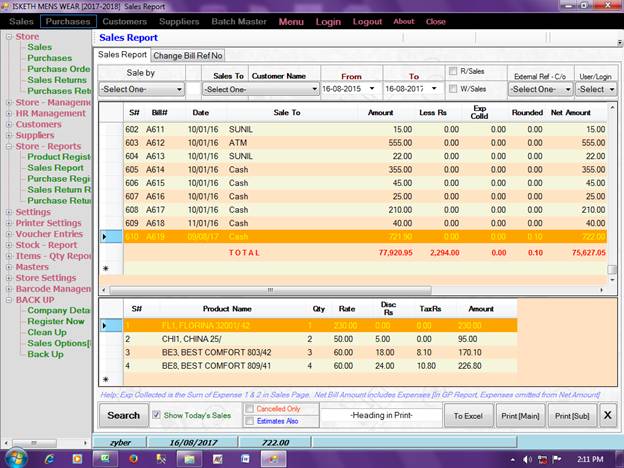Enable the Cancelled Only checkbox
624x468 pixels.
tap(248, 409)
